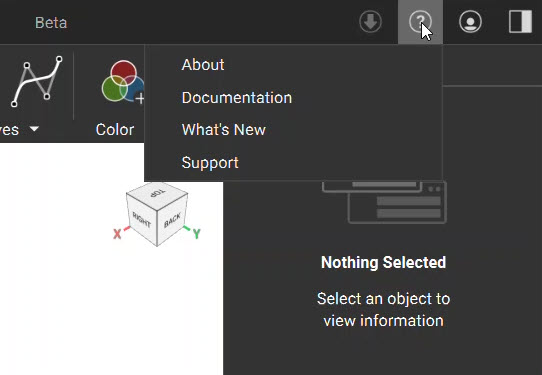
Task: Click the red X axis label
Action: [117, 234]
